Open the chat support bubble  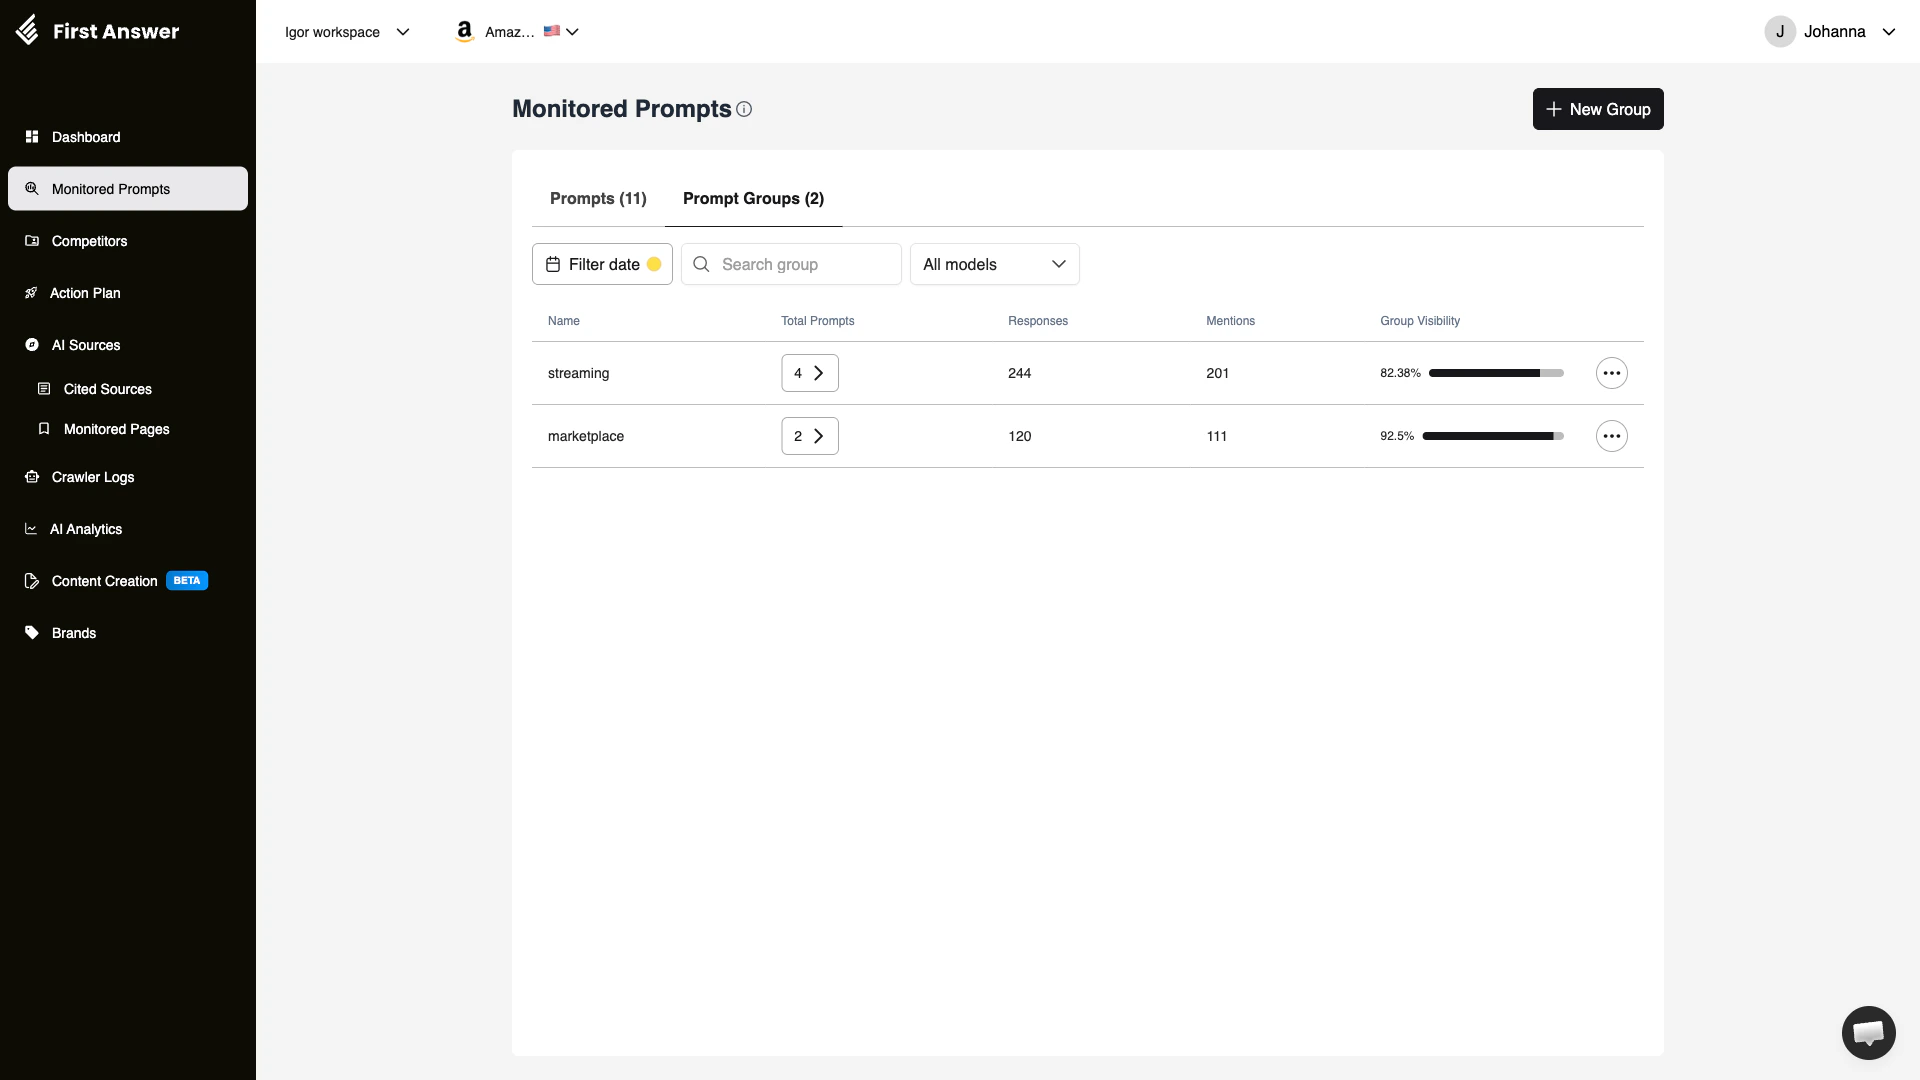(x=1869, y=1033)
